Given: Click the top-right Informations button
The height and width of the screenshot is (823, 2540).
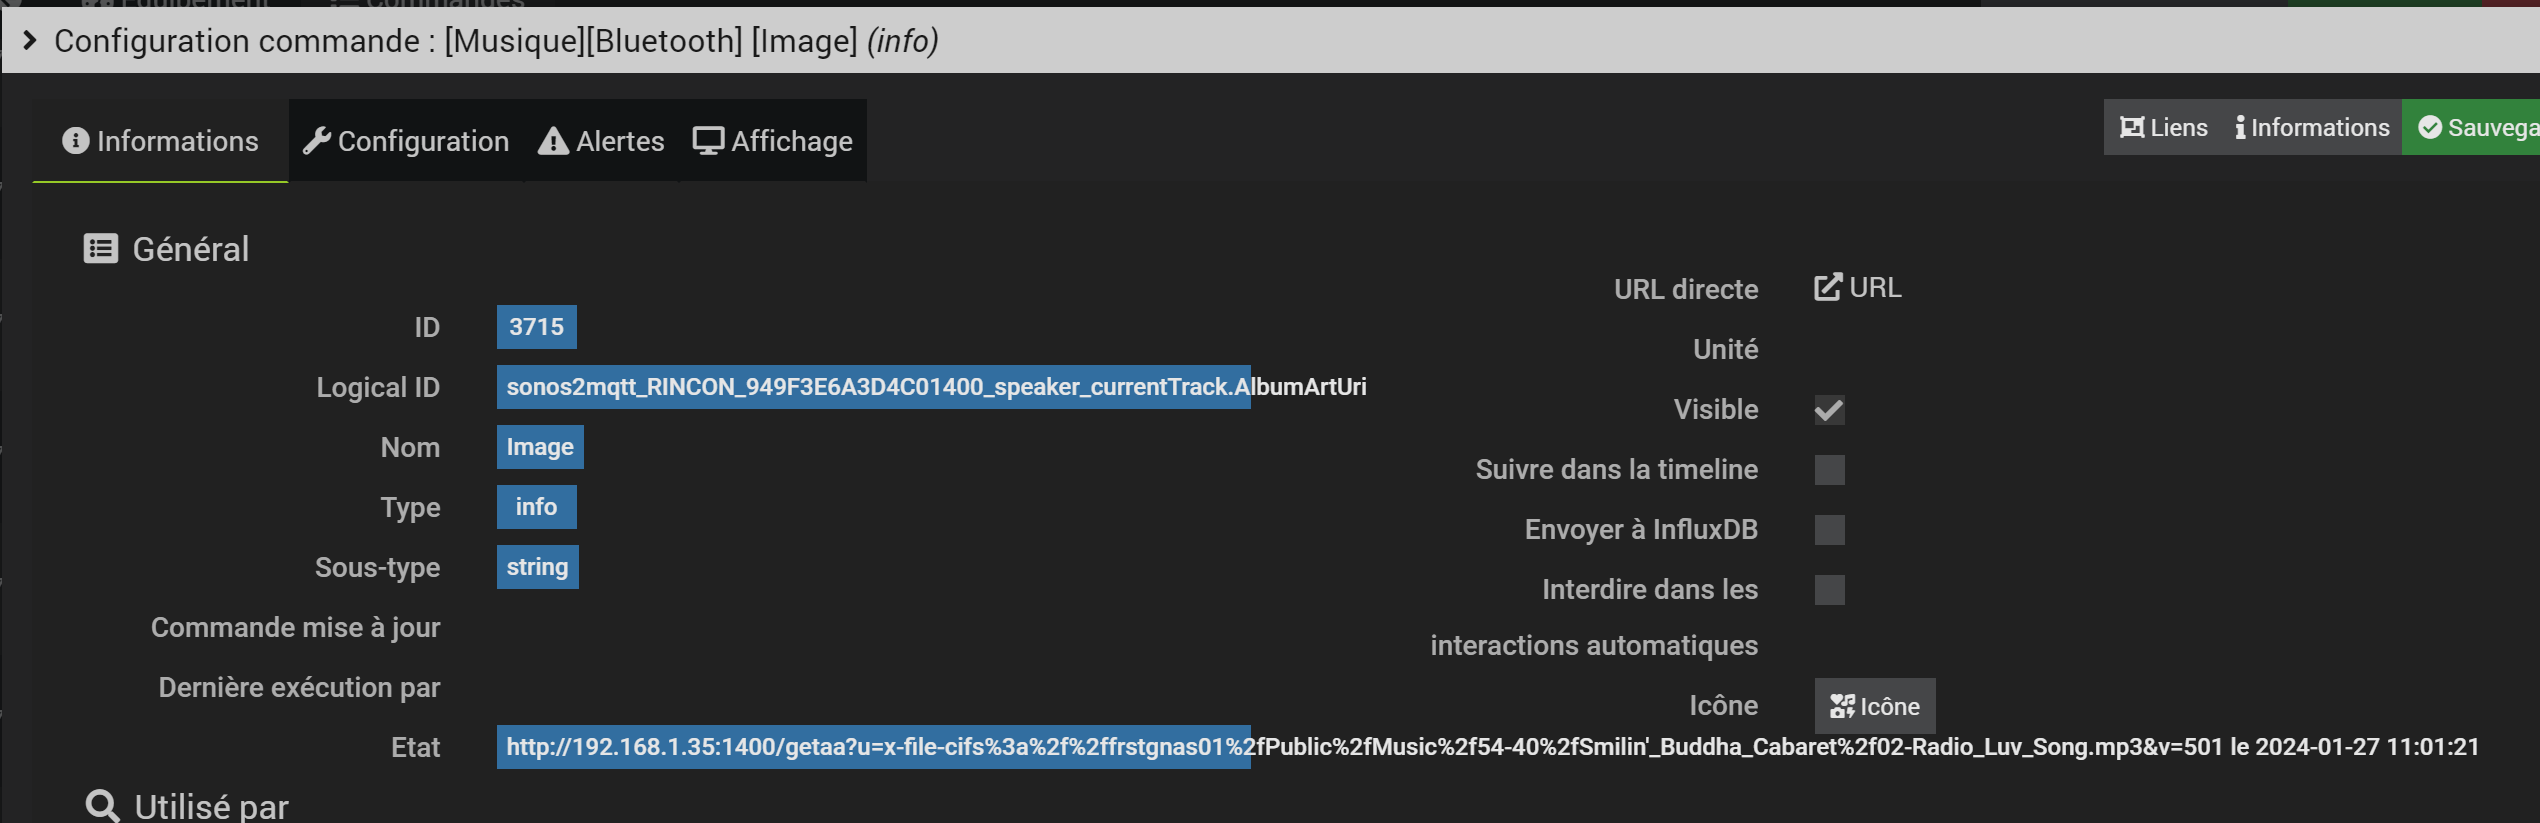Looking at the screenshot, I should (x=2312, y=128).
